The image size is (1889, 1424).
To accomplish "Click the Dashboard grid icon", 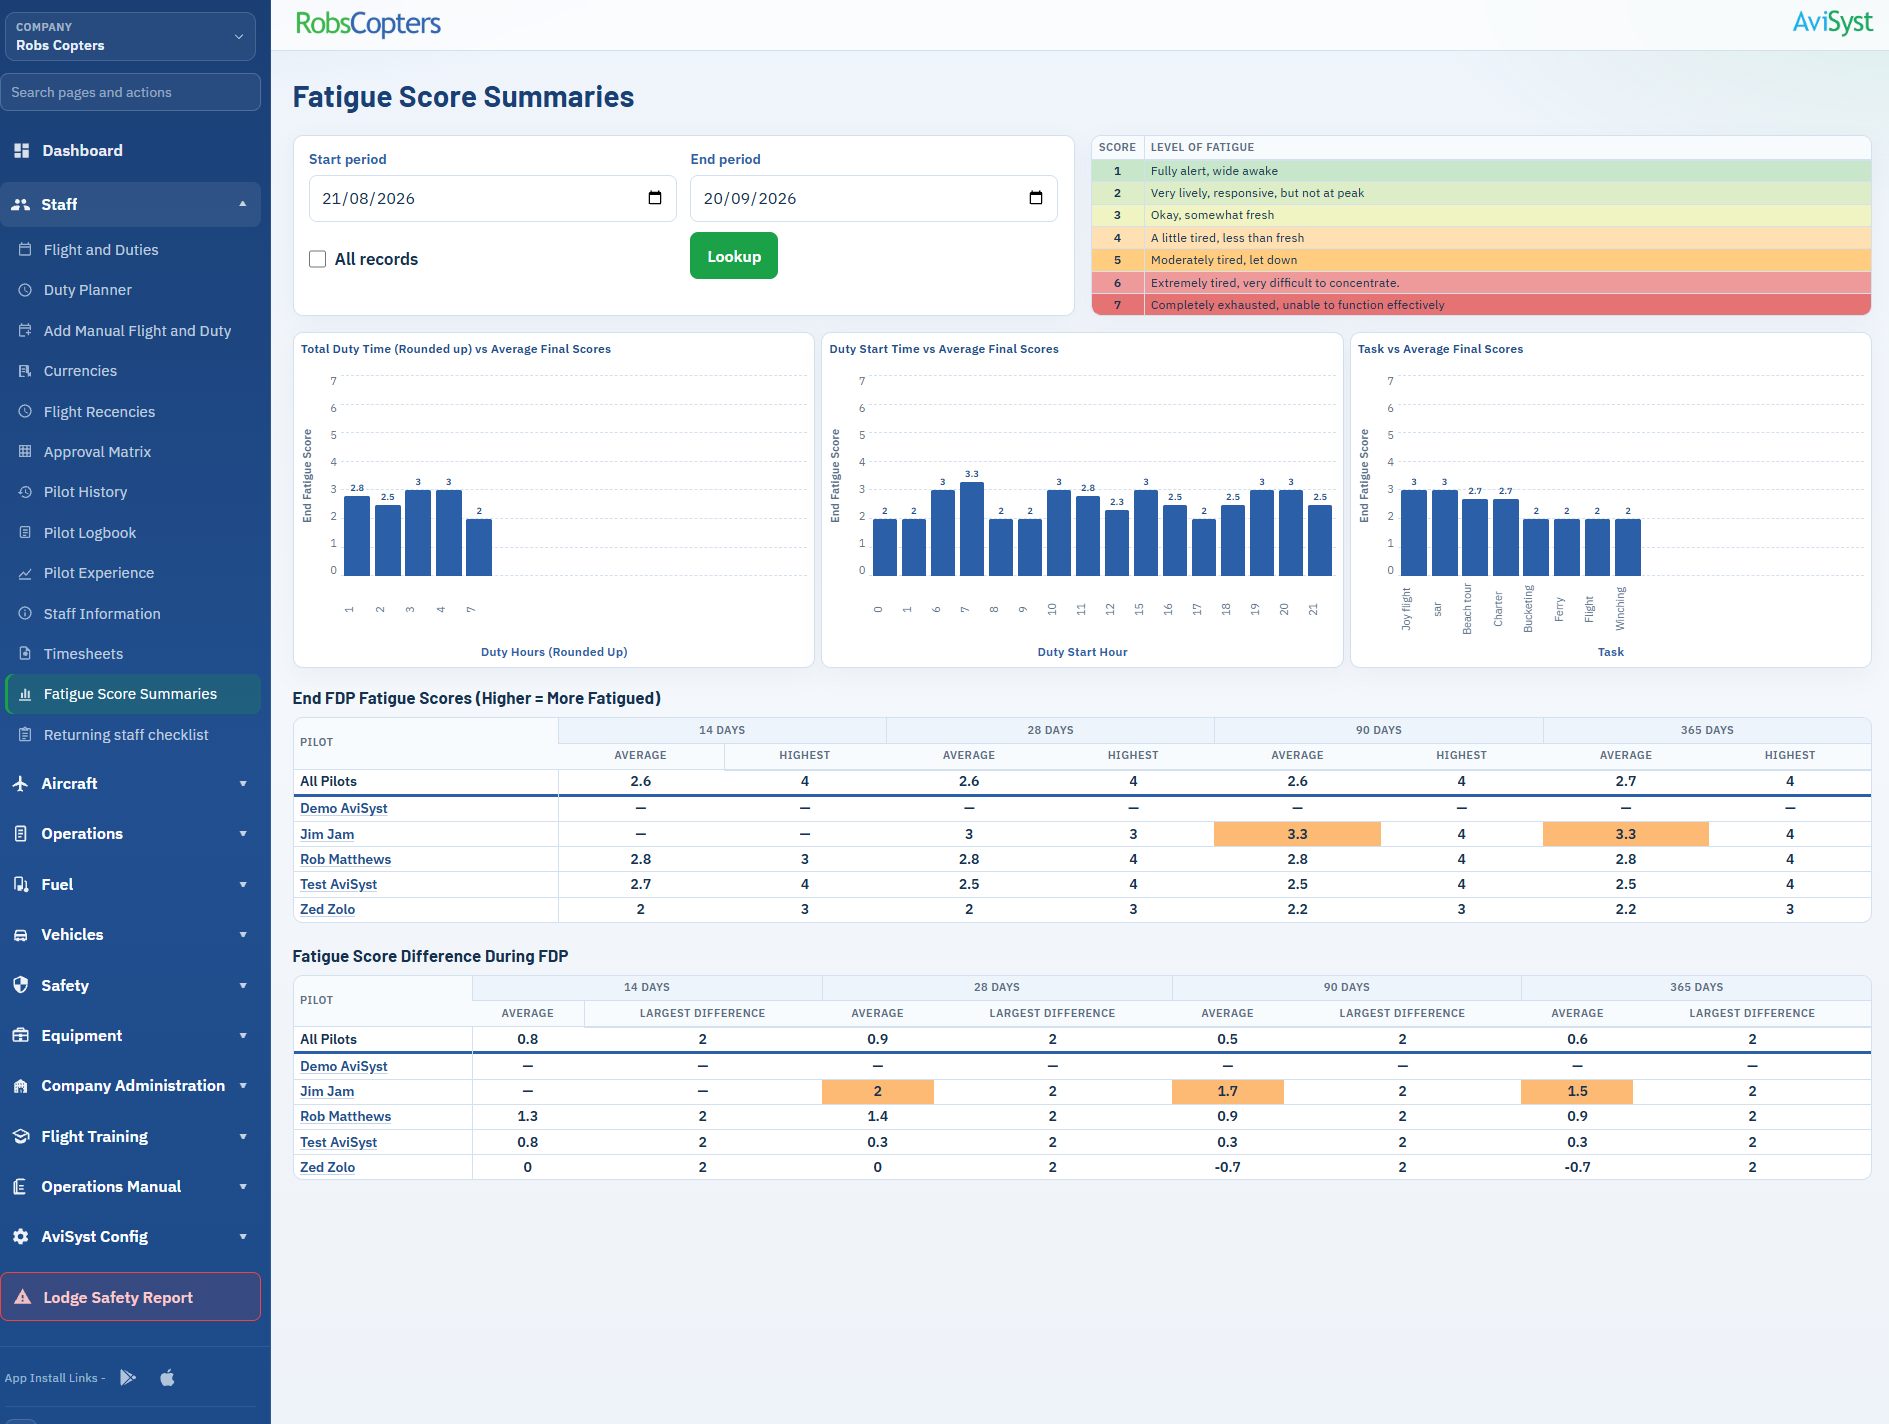I will click(21, 150).
